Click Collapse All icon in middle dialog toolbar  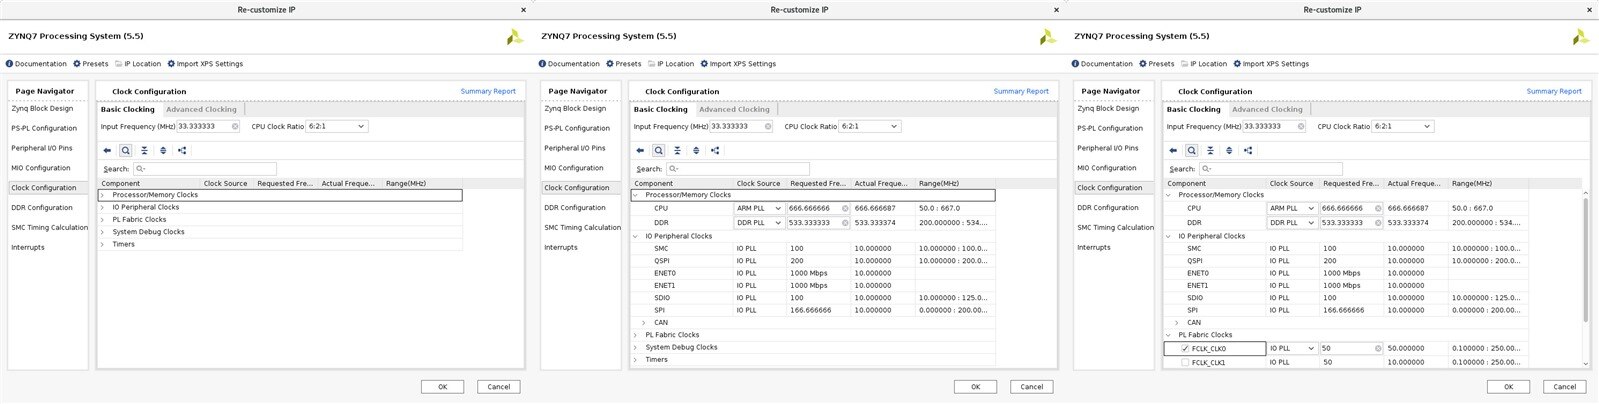tap(677, 150)
